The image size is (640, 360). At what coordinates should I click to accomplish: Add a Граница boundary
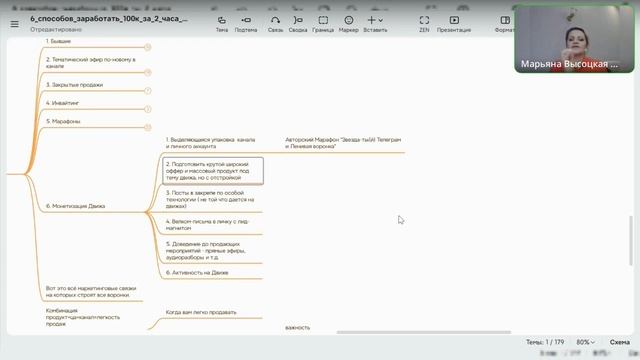323,24
